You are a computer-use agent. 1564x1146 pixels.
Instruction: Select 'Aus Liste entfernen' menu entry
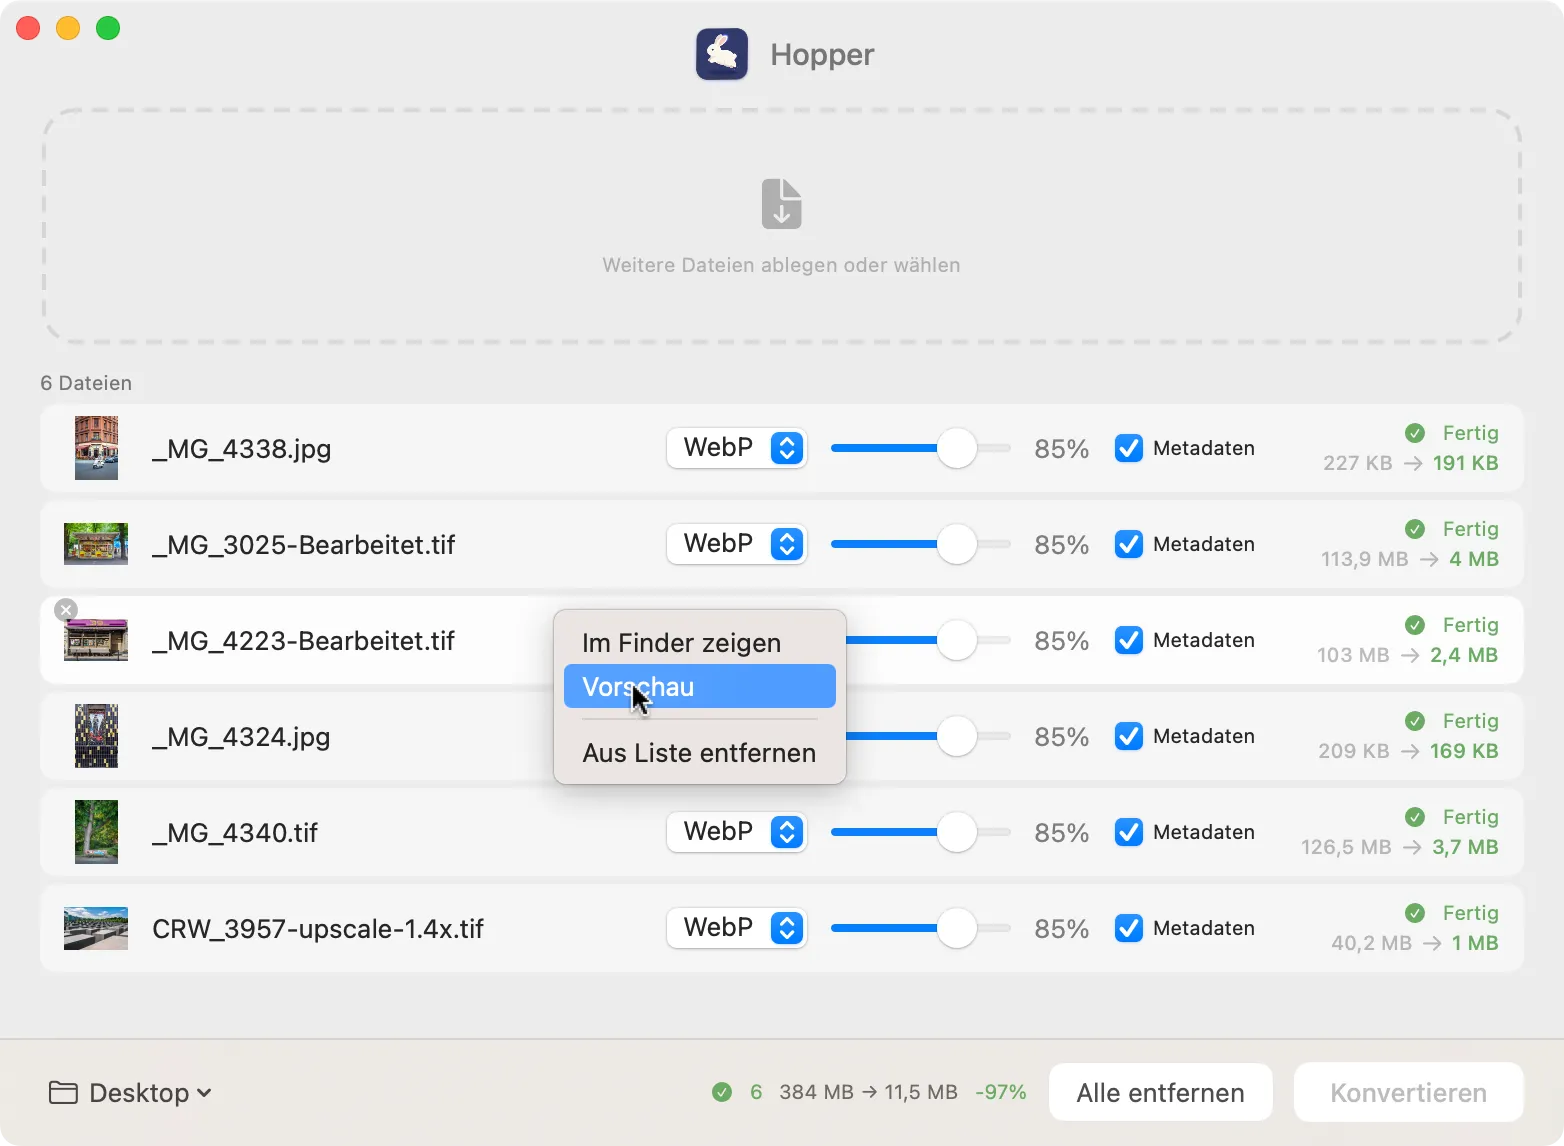point(699,753)
